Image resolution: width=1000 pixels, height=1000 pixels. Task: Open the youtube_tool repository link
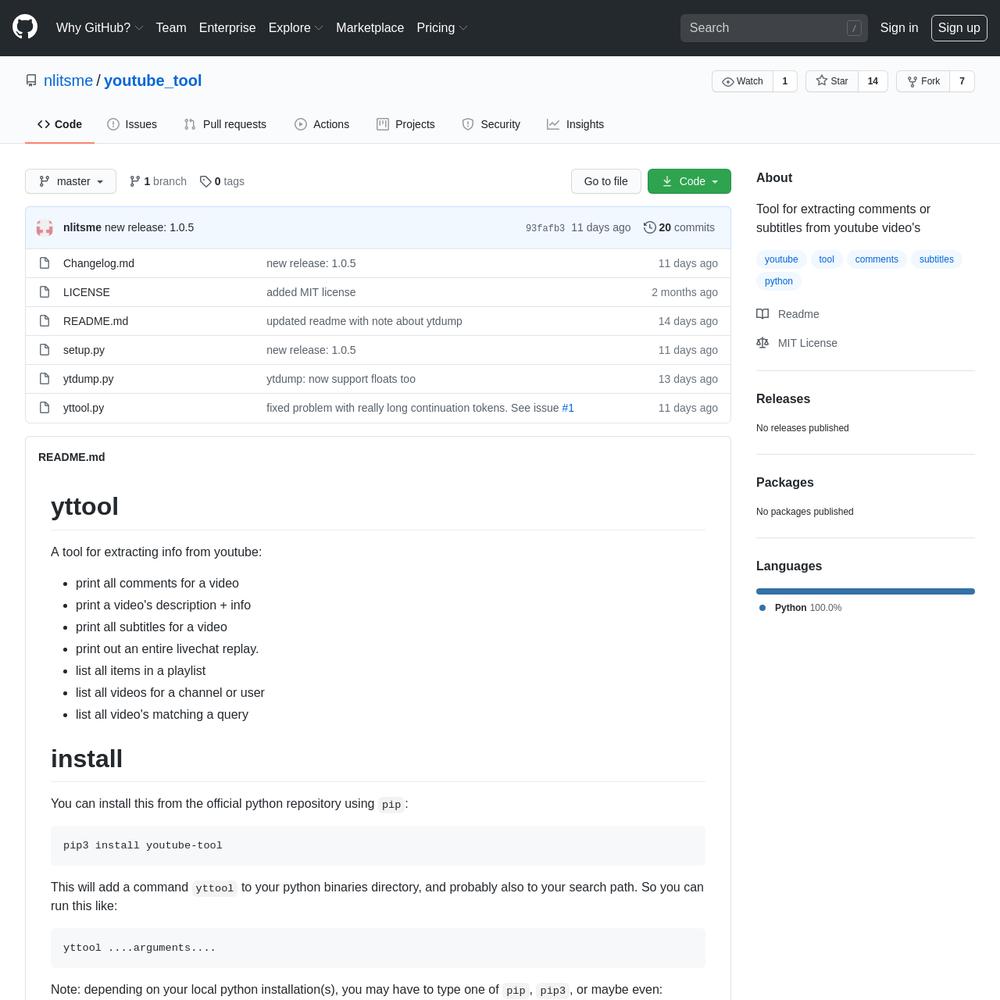coord(153,81)
